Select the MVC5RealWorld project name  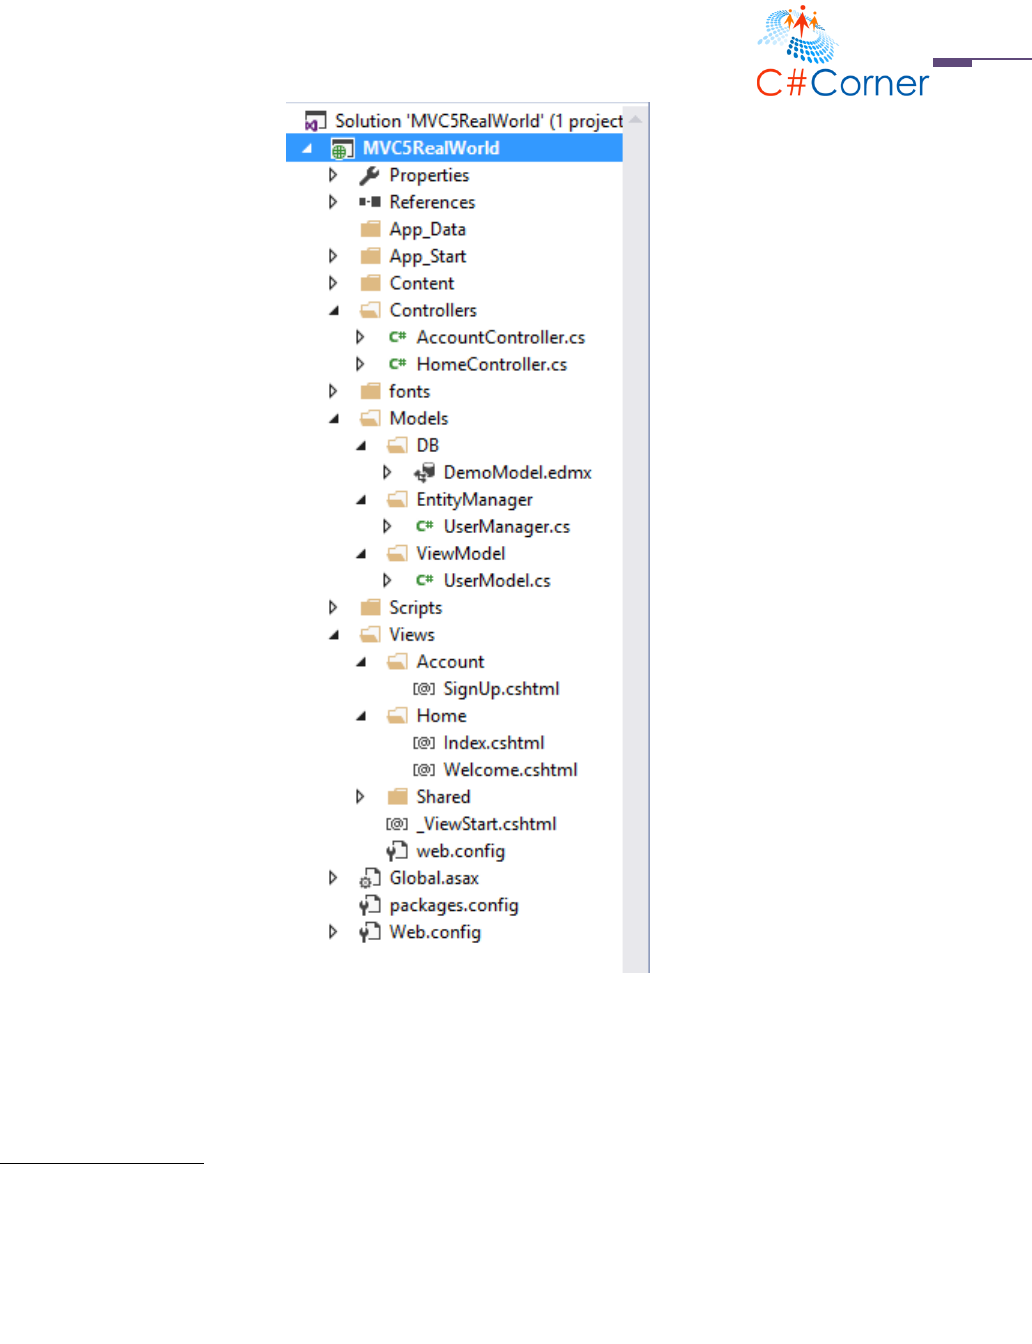431,148
